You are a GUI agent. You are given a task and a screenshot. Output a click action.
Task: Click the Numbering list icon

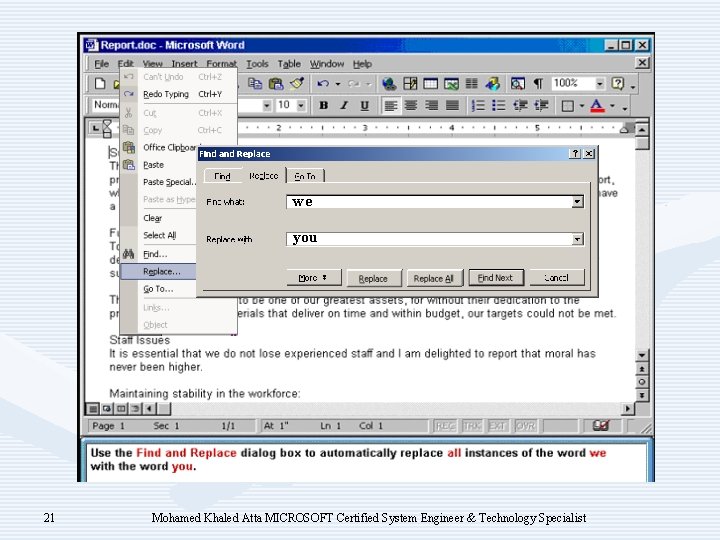tap(478, 106)
